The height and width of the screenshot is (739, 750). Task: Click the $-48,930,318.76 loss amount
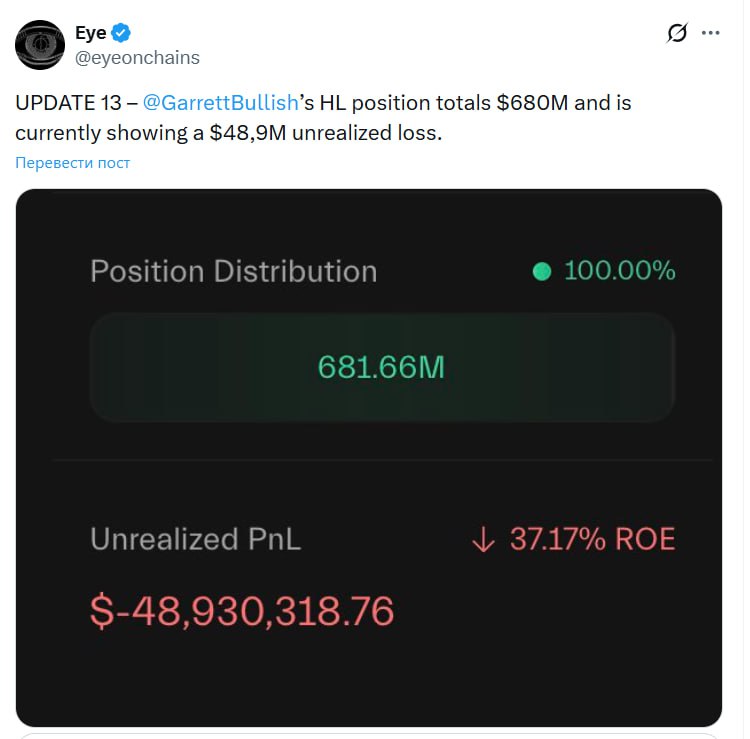pos(242,610)
